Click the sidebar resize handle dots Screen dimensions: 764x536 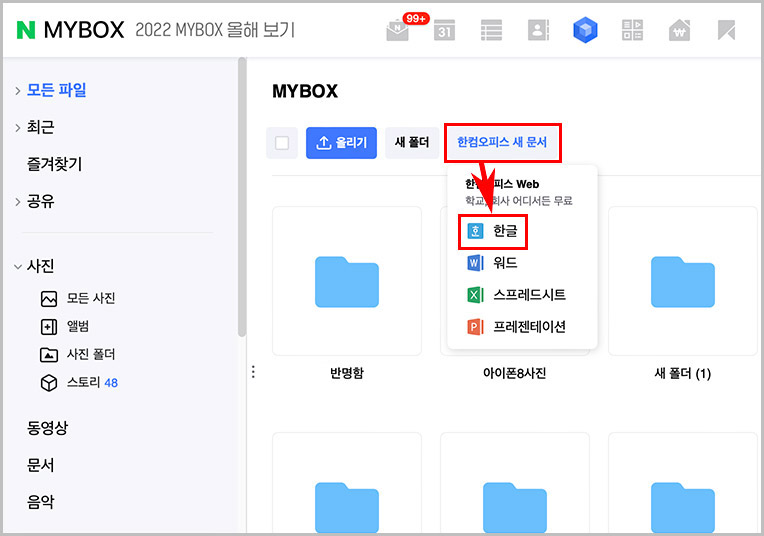tap(253, 372)
